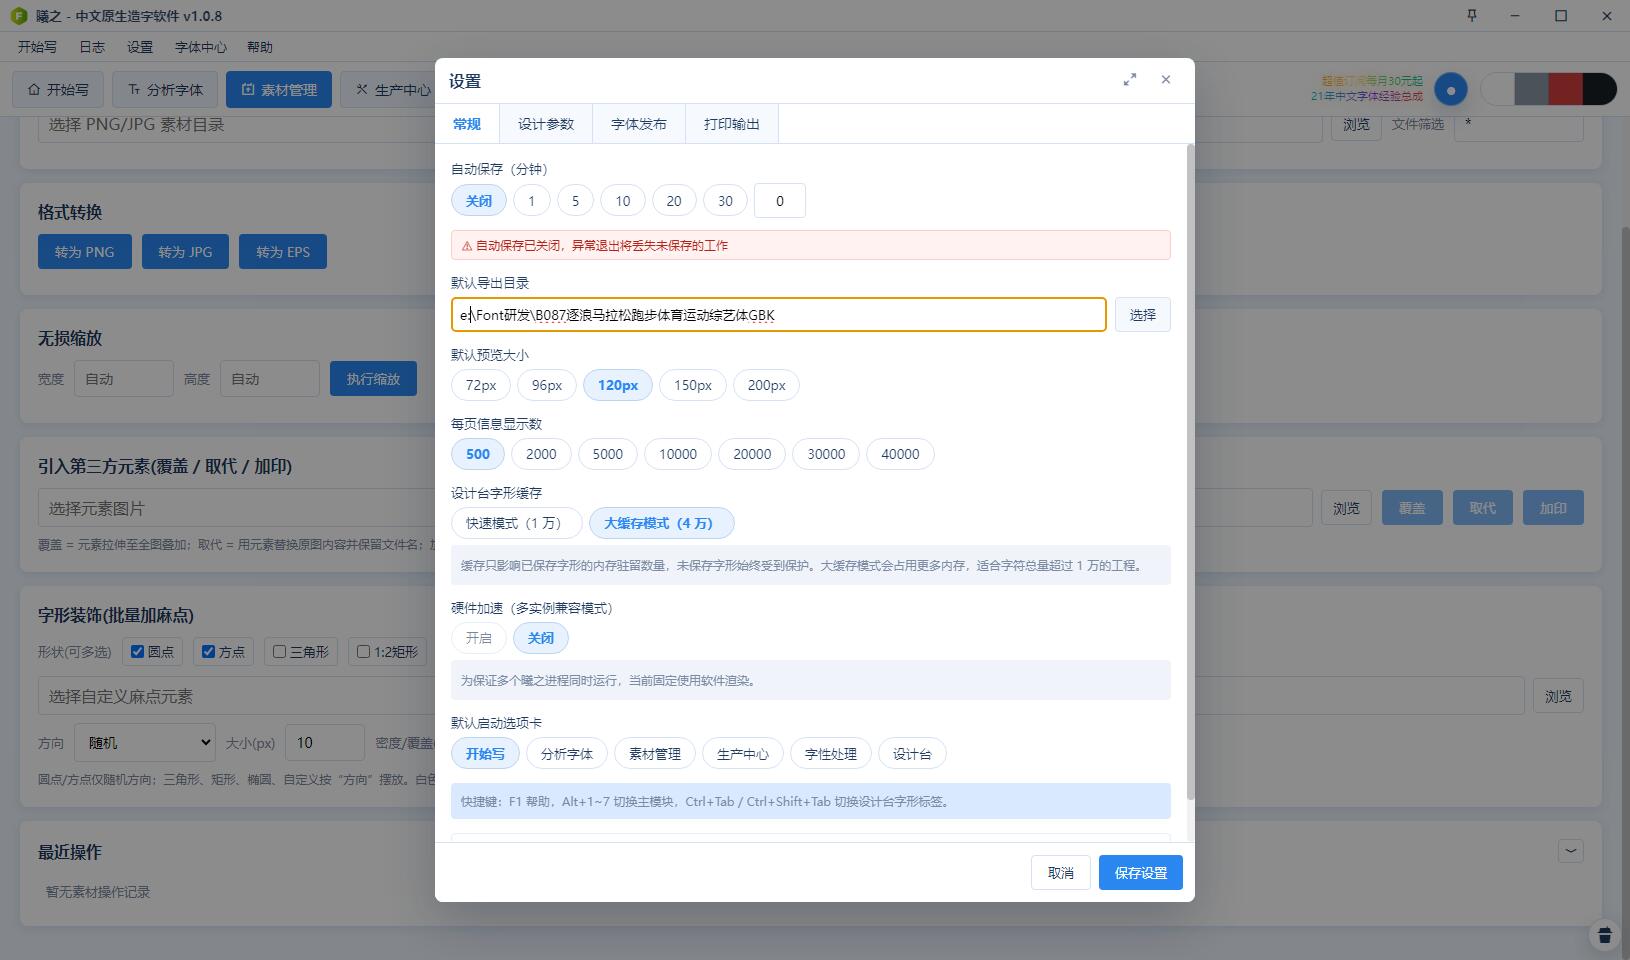Image resolution: width=1630 pixels, height=960 pixels.
Task: Open the 日志 menu
Action: (92, 47)
